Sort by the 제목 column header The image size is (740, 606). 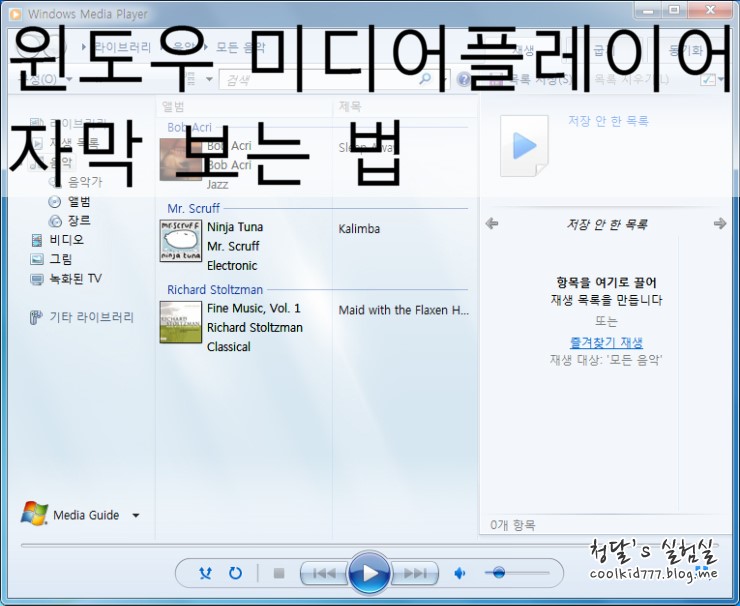[350, 107]
